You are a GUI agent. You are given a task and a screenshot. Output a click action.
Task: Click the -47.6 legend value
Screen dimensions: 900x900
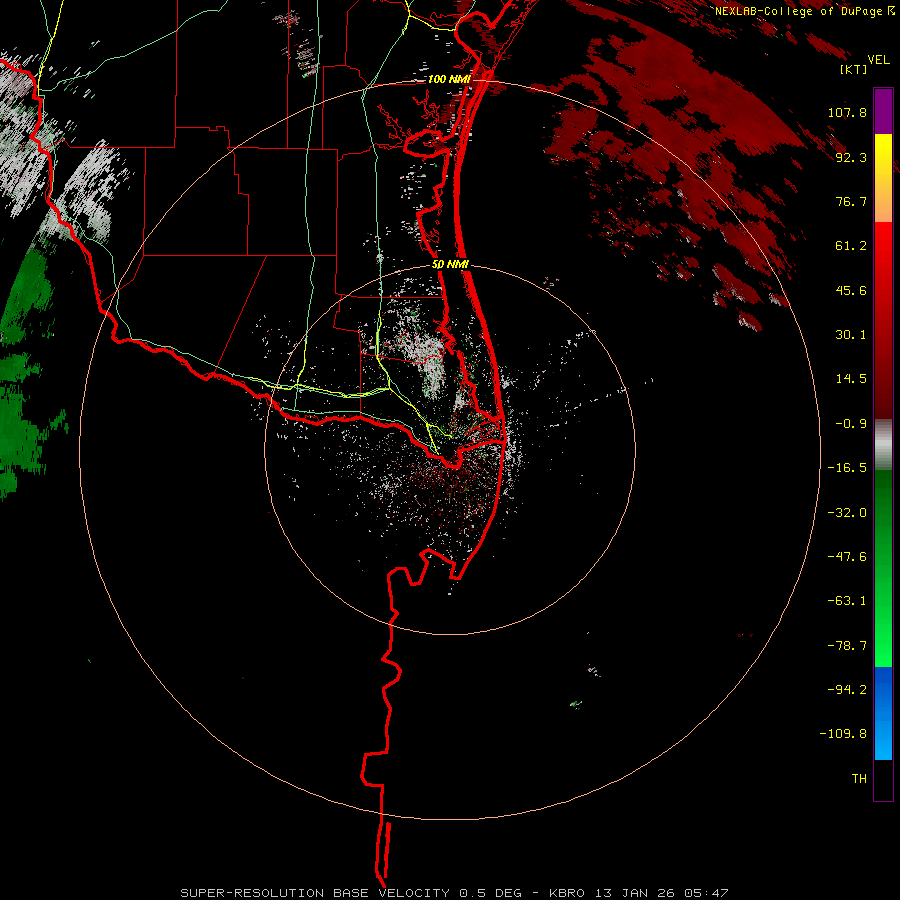coord(847,557)
